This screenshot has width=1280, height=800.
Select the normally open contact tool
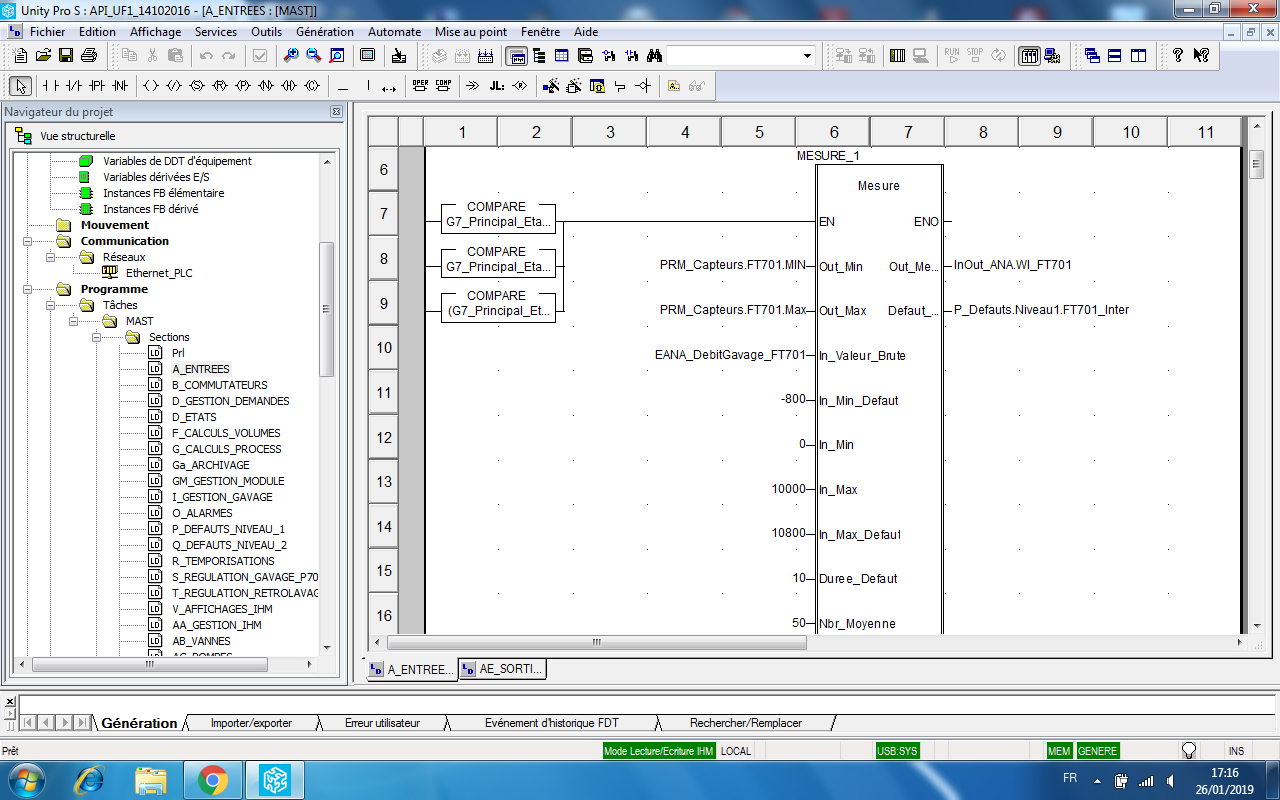point(51,86)
